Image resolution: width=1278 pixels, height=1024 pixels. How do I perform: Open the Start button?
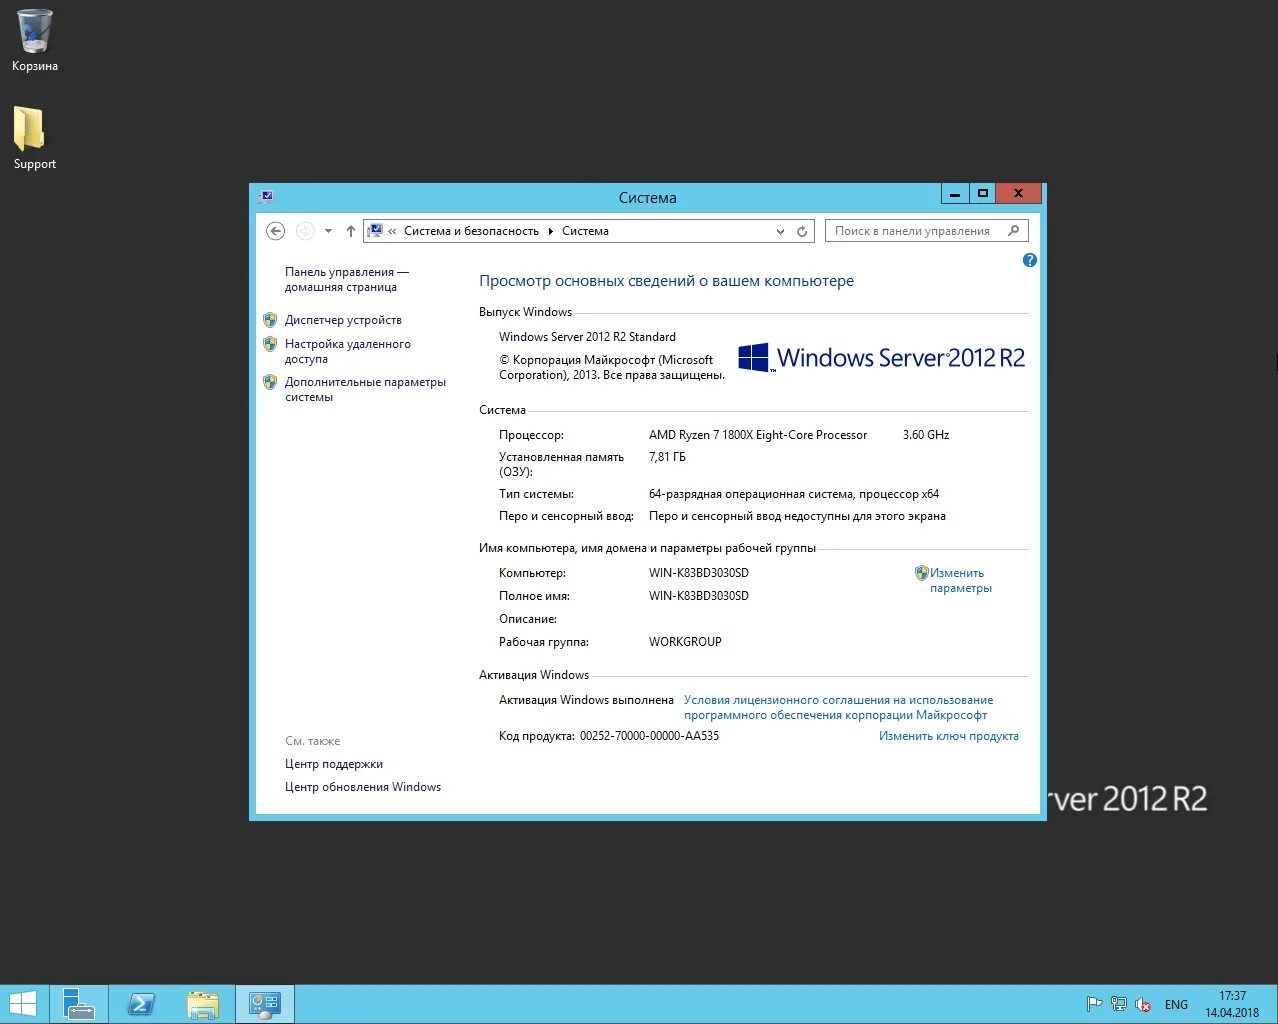(x=23, y=1004)
